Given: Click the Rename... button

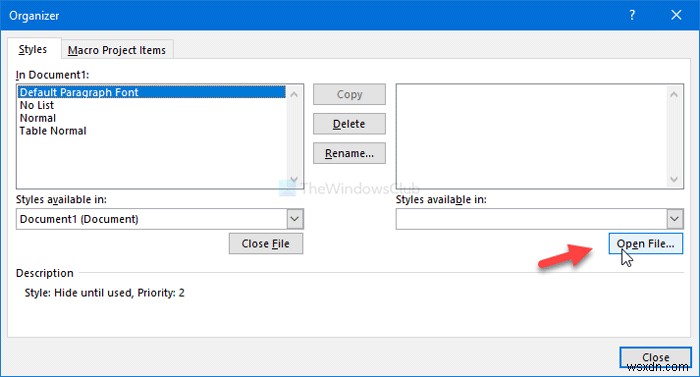Looking at the screenshot, I should [349, 153].
